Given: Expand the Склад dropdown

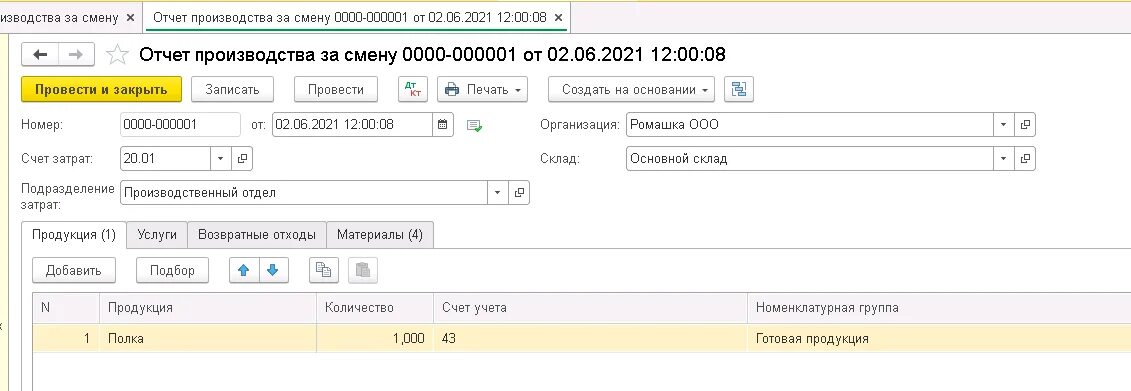Looking at the screenshot, I should pyautogui.click(x=1003, y=159).
